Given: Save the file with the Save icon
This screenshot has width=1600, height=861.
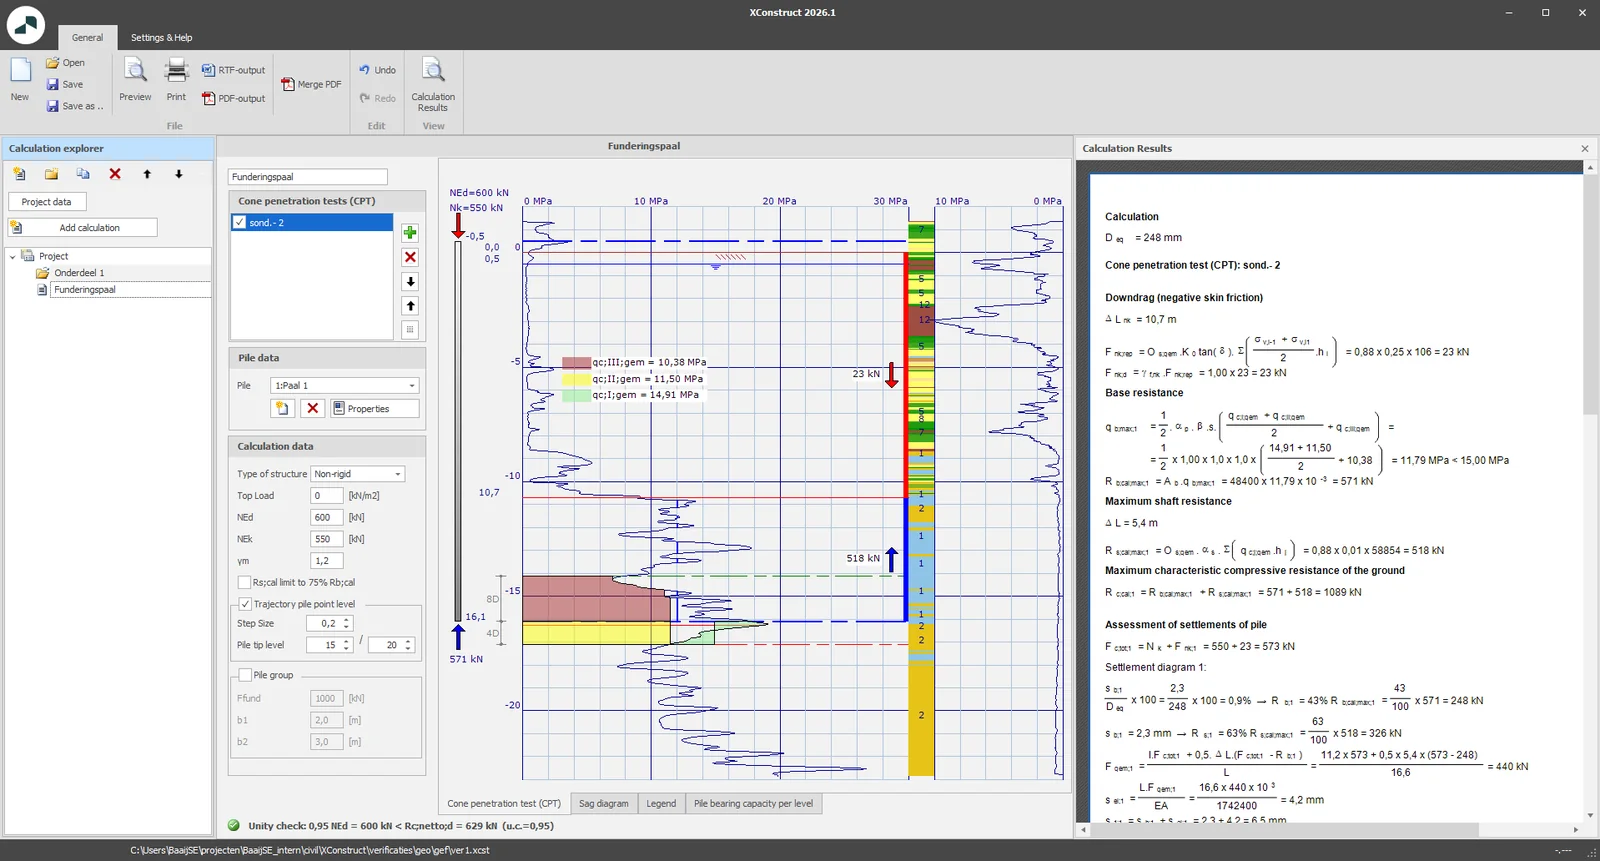Looking at the screenshot, I should click(65, 84).
